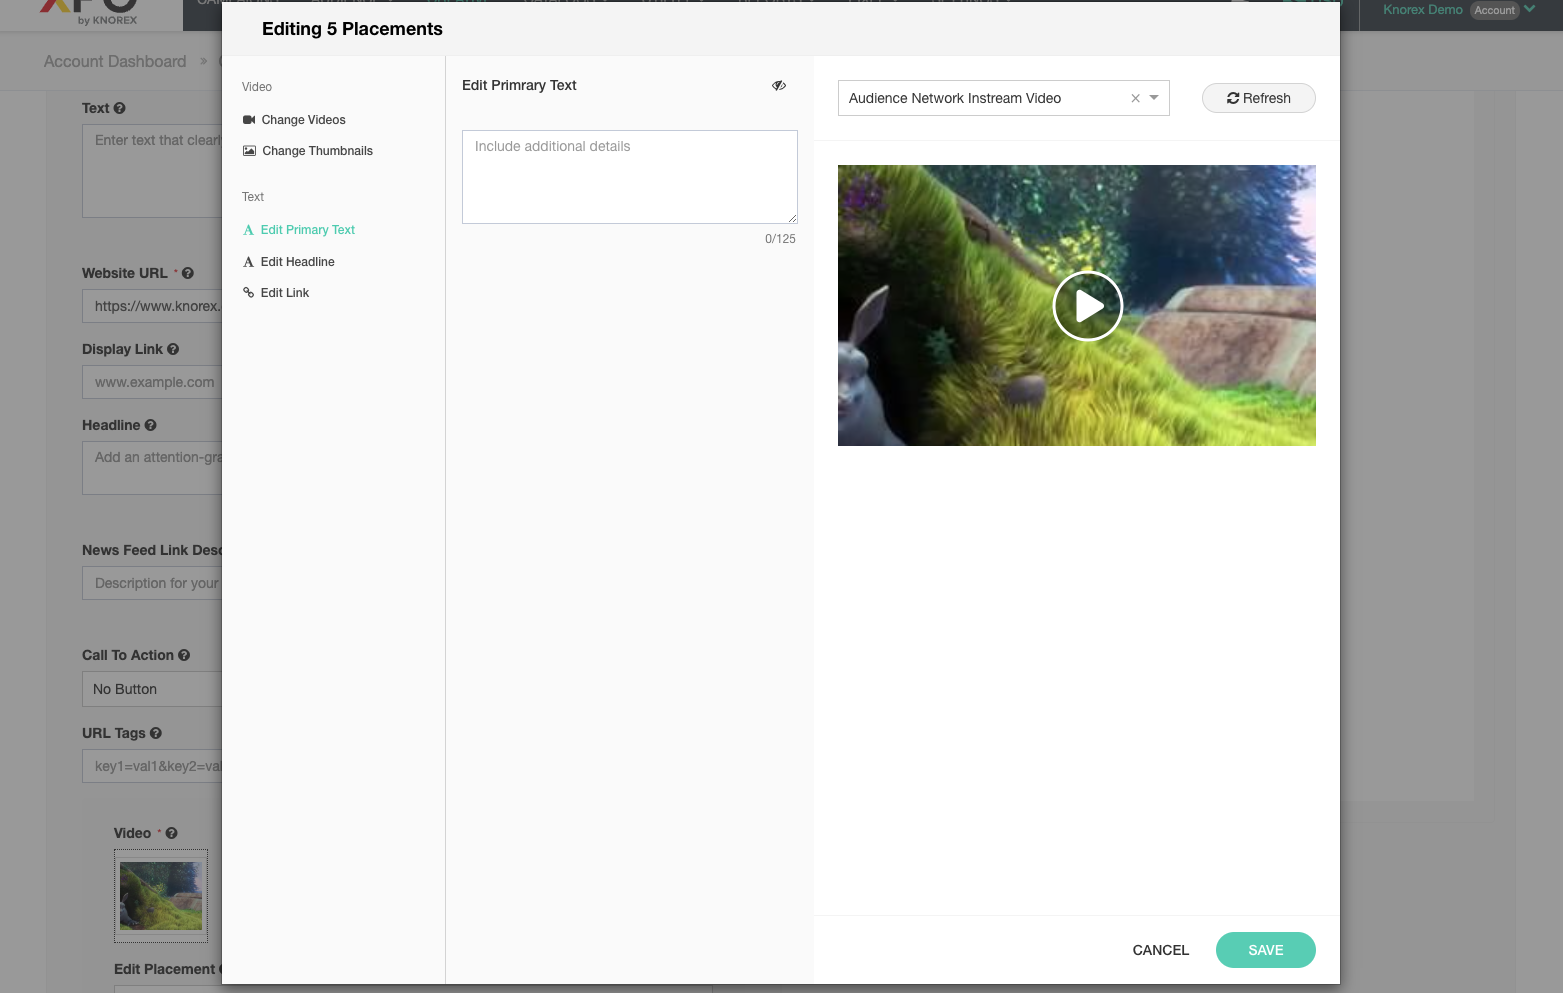
Task: Select the video thumbnail under Video label
Action: 161,895
